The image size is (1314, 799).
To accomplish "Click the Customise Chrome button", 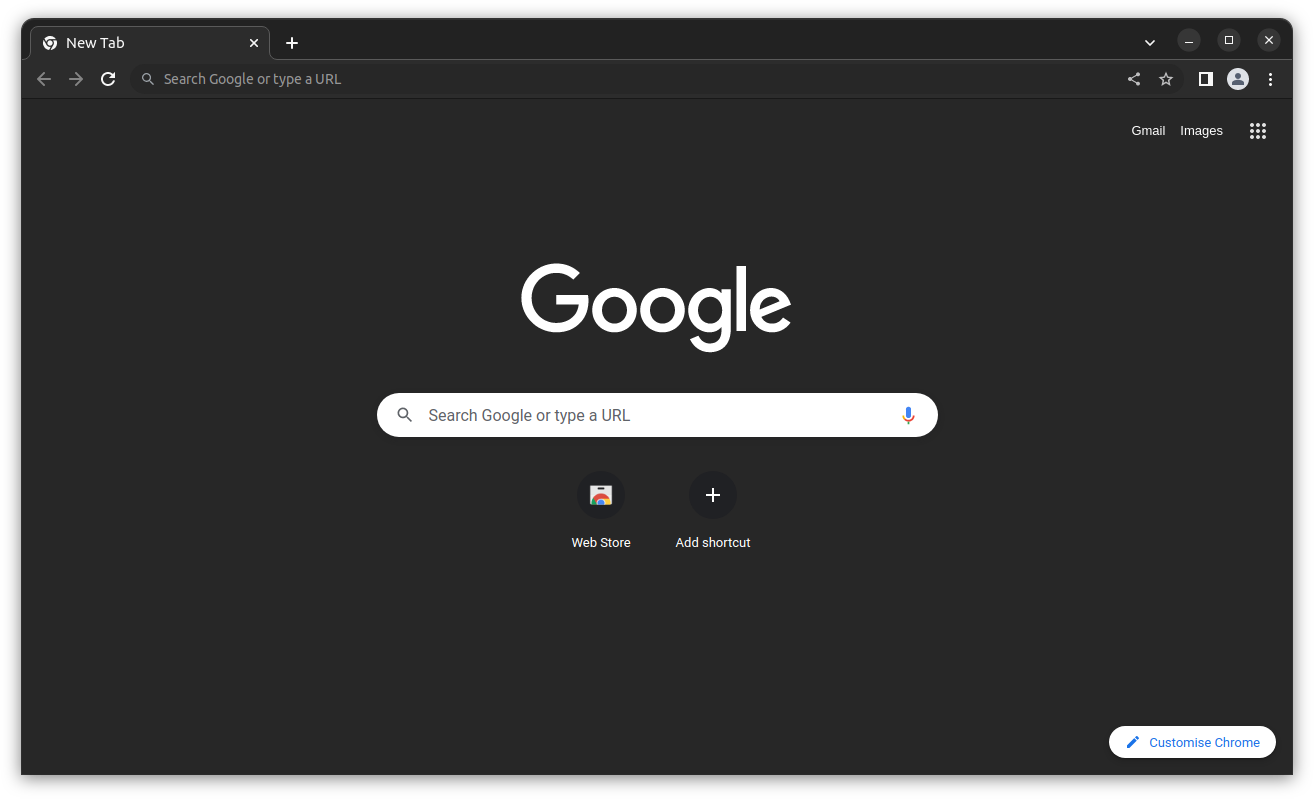I will pos(1192,742).
